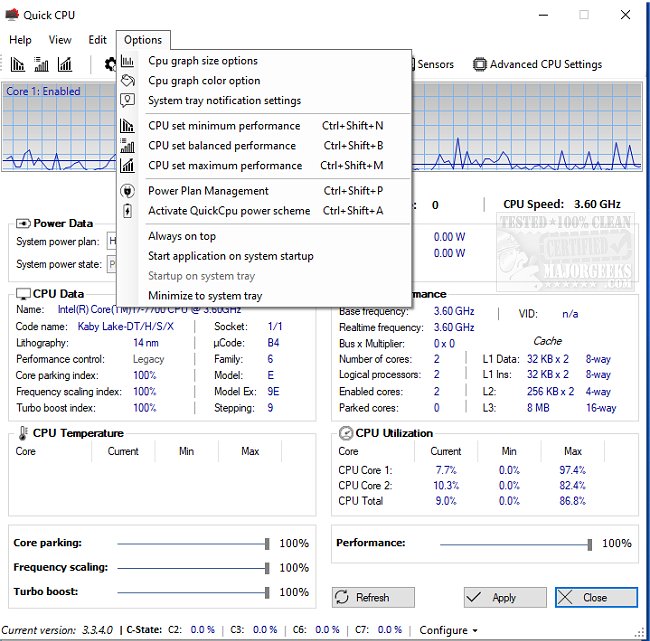
Task: Click the minimum performance toolbar icon
Action: click(17, 64)
